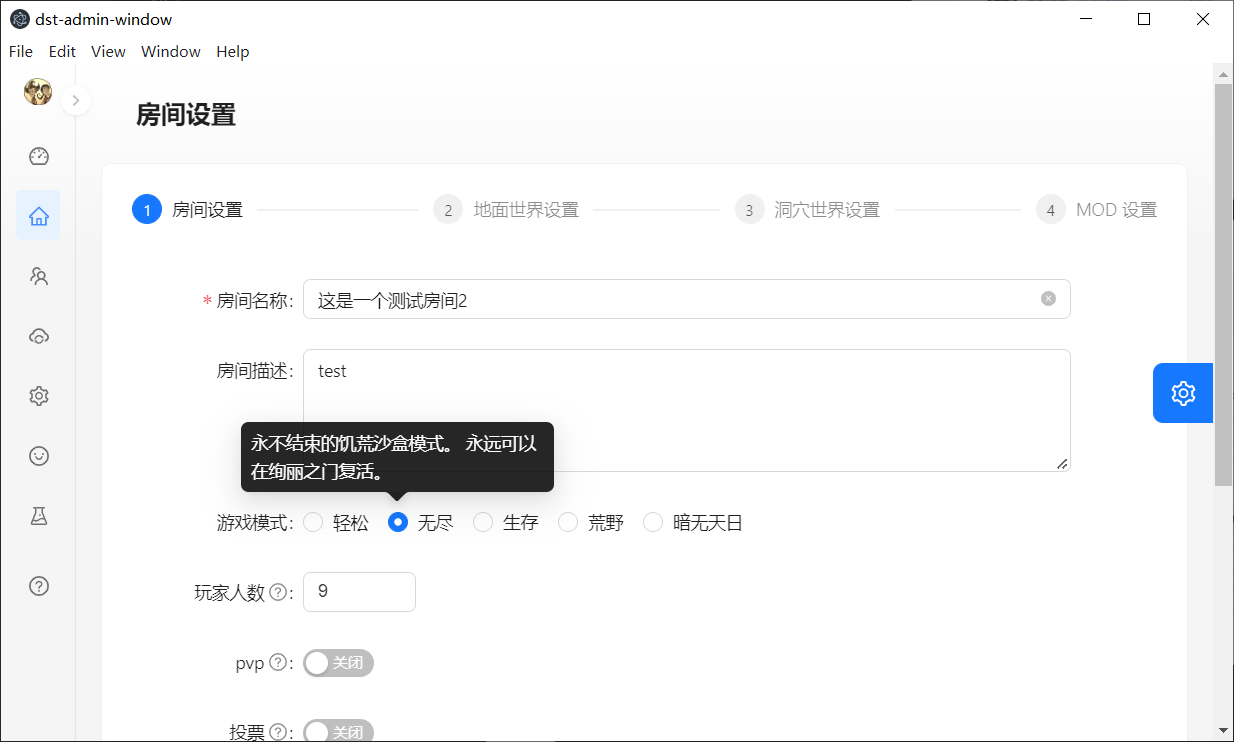The width and height of the screenshot is (1234, 742).
Task: Open the flask icon in sidebar
Action: click(x=39, y=516)
